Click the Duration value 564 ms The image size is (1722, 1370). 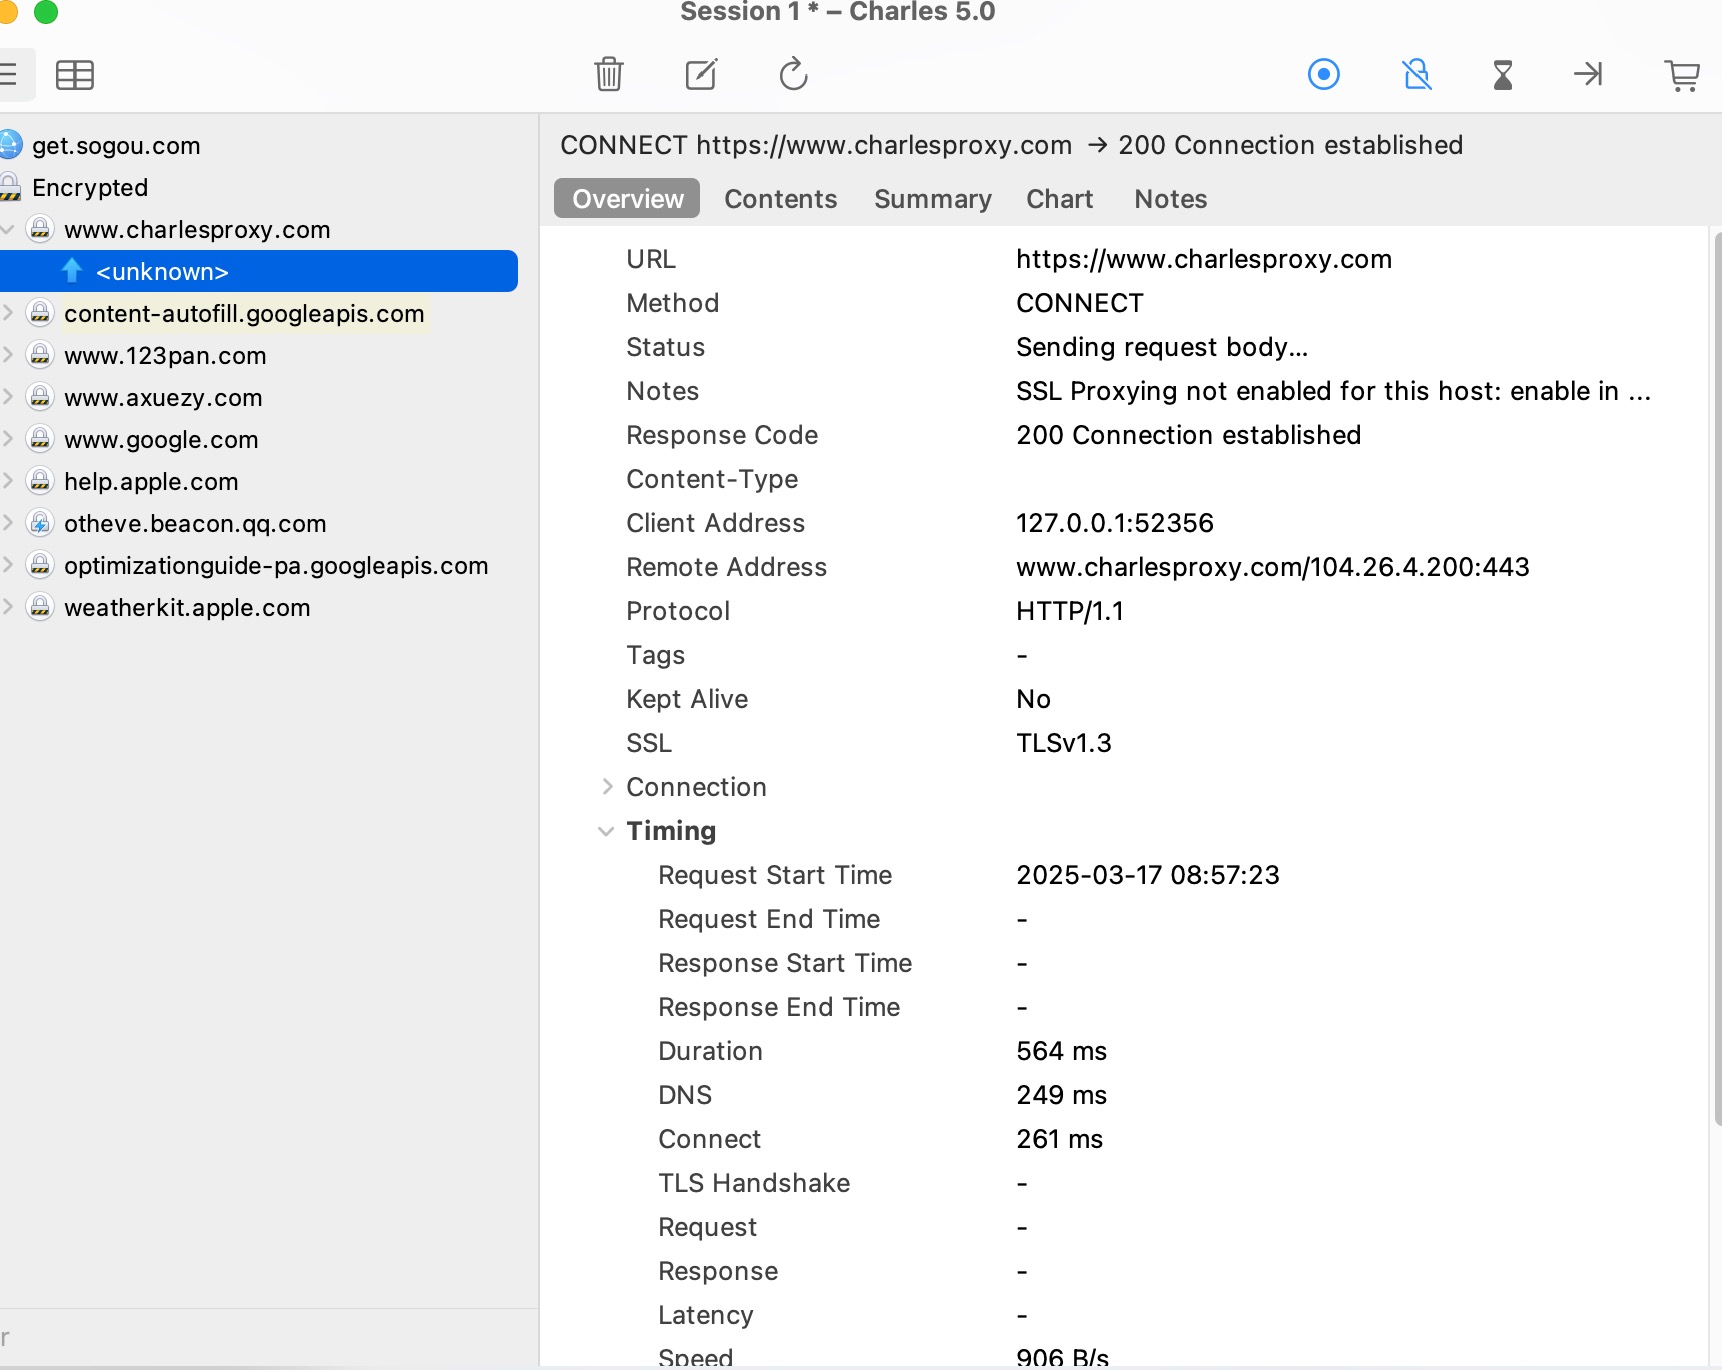[1061, 1051]
